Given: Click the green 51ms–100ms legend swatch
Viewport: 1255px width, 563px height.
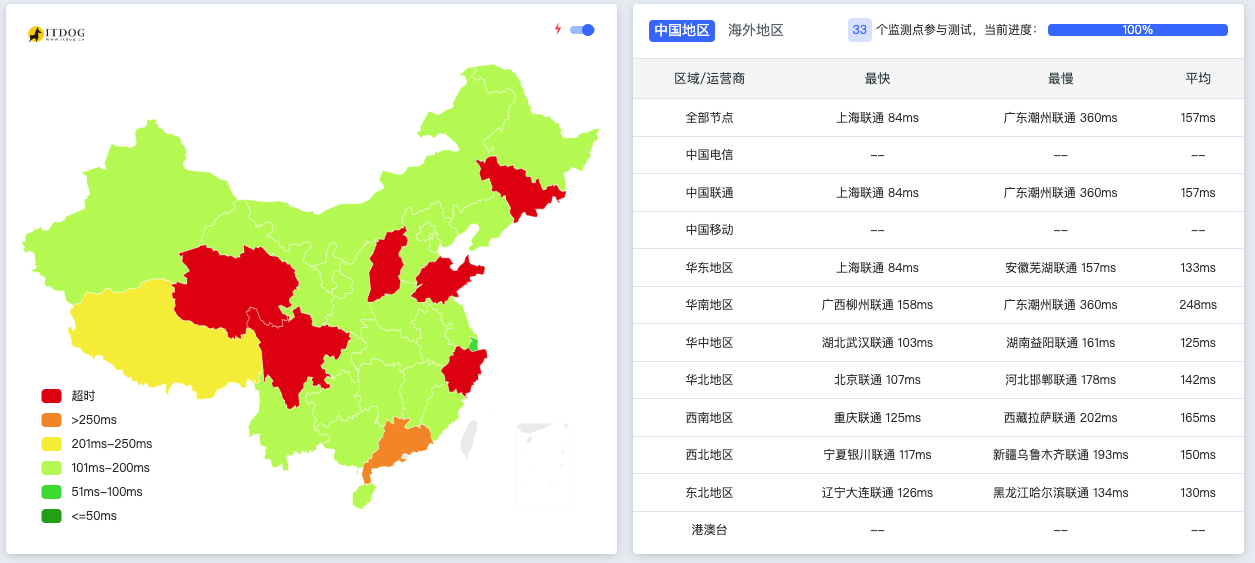Looking at the screenshot, I should point(52,492).
